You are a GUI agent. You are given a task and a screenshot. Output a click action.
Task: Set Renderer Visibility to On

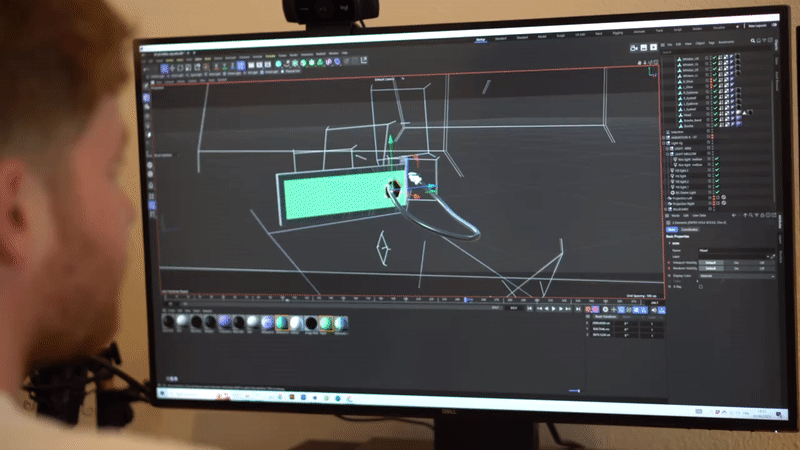pyautogui.click(x=736, y=268)
